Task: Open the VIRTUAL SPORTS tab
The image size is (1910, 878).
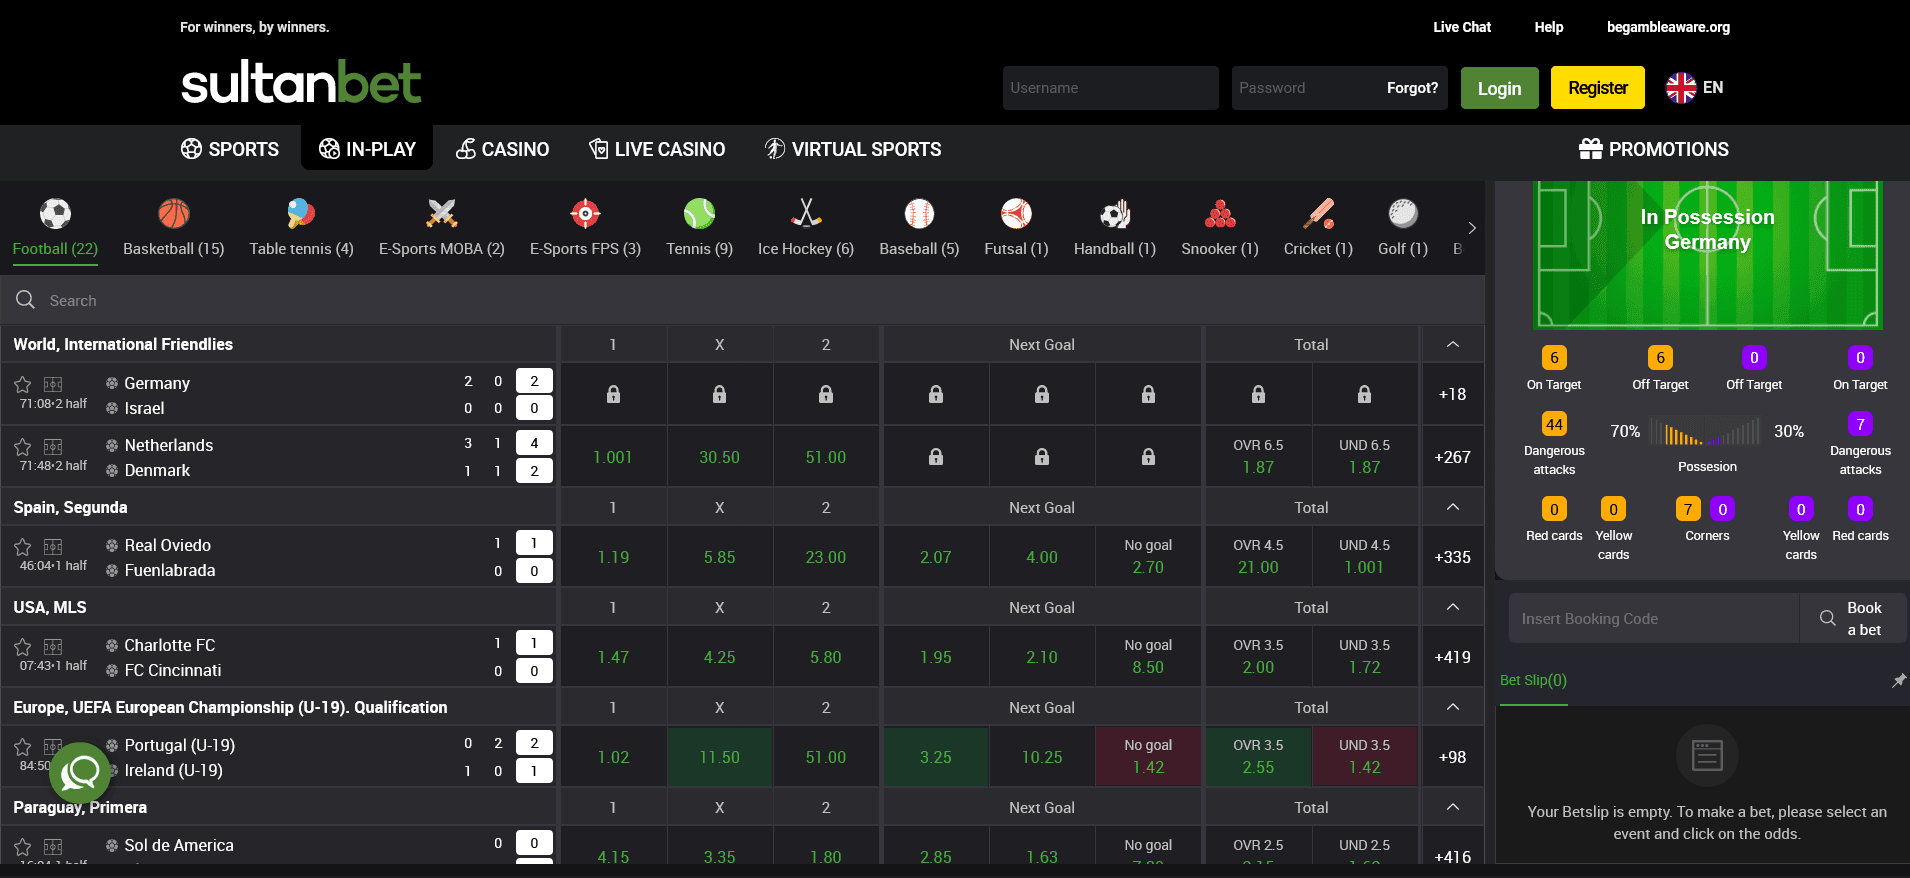Action: pyautogui.click(x=853, y=149)
